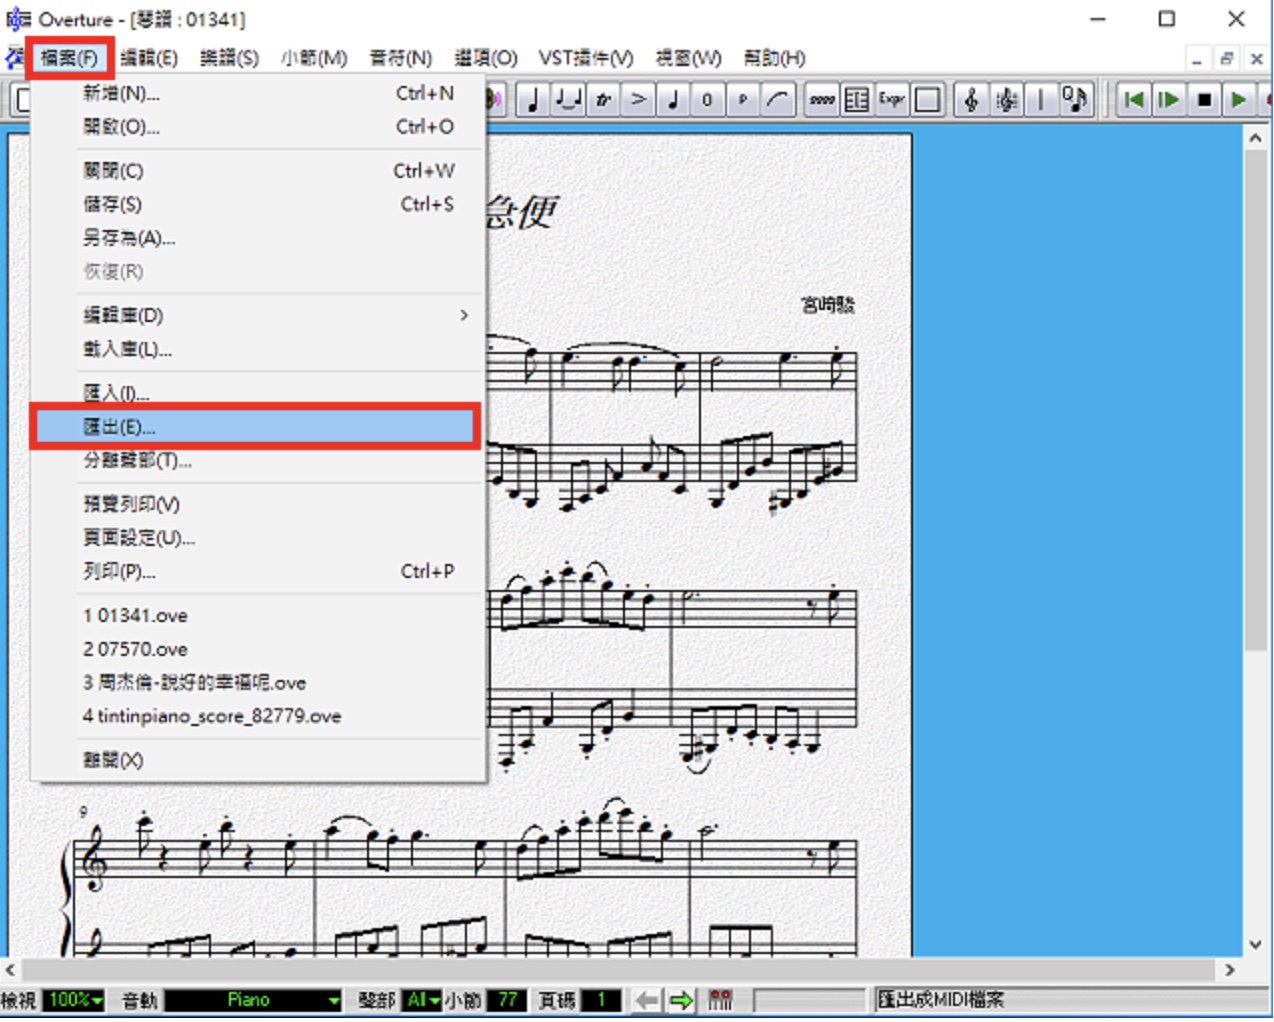Select the treble clef tool
This screenshot has height=1022, width=1274.
(x=971, y=100)
